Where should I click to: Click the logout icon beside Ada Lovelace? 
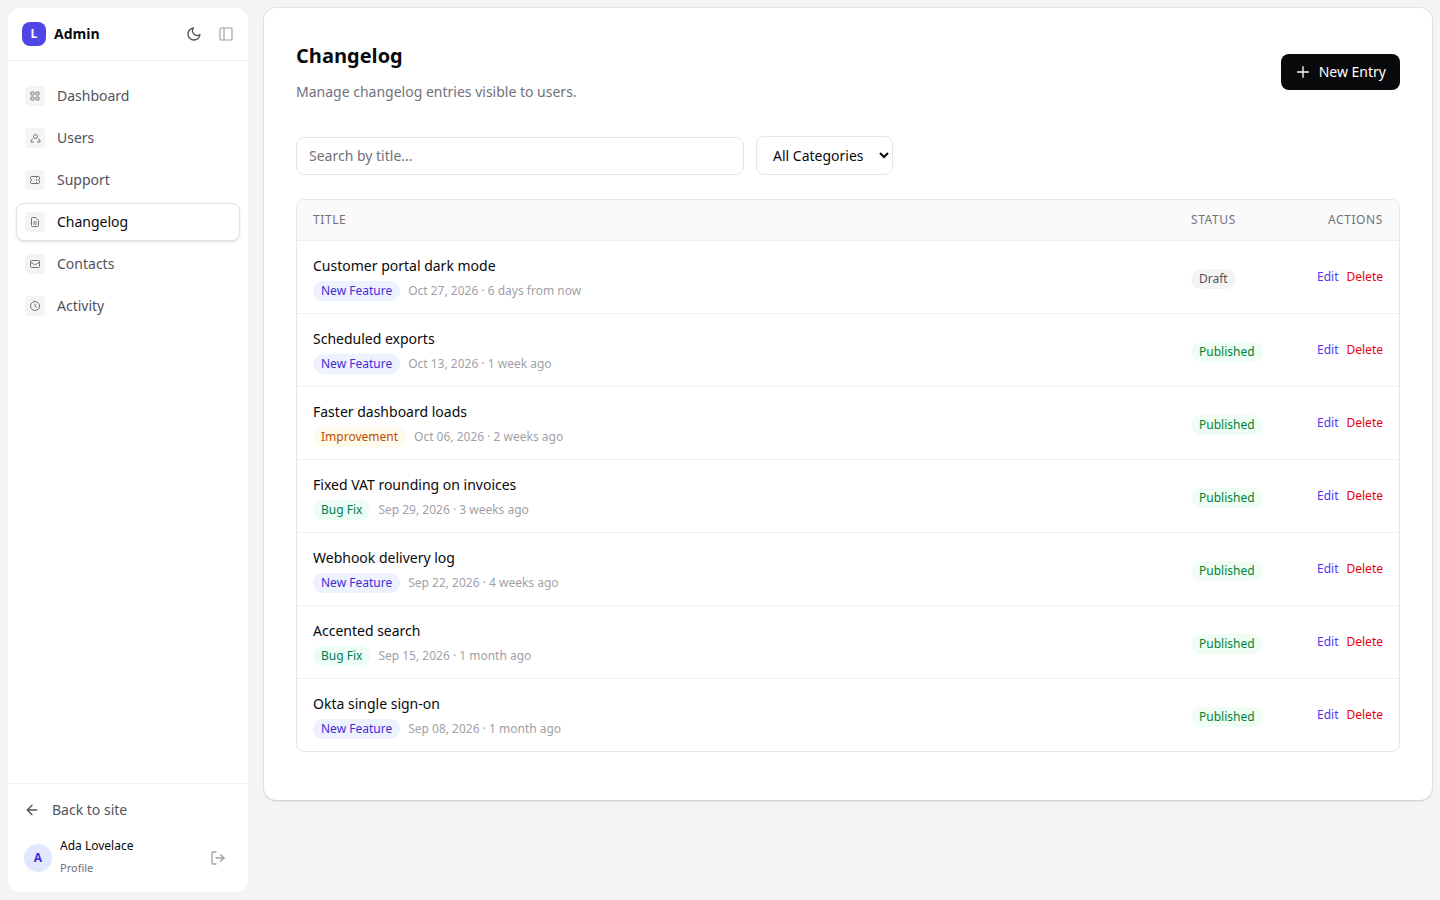click(218, 858)
